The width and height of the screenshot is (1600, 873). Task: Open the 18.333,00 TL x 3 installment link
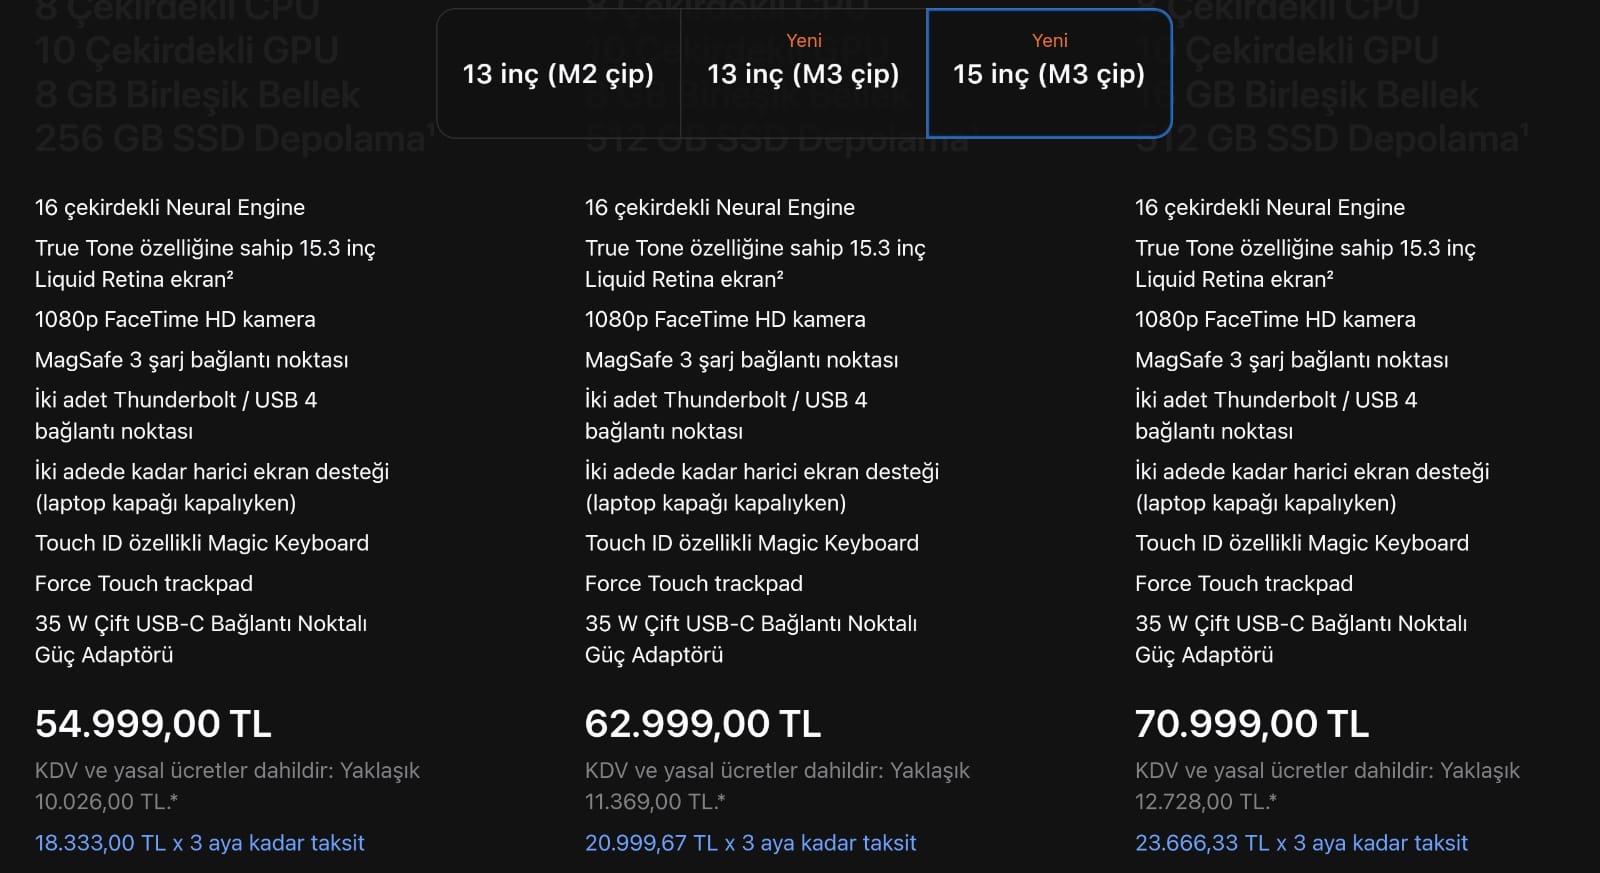[200, 843]
